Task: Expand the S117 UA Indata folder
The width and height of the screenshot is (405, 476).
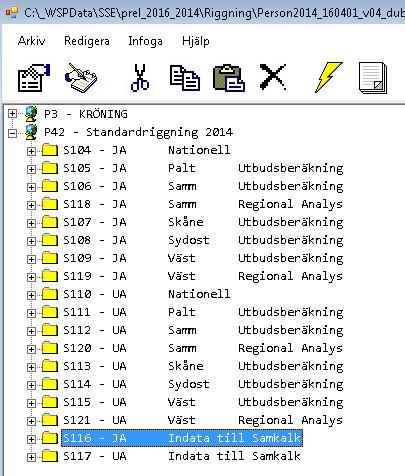Action: click(31, 457)
